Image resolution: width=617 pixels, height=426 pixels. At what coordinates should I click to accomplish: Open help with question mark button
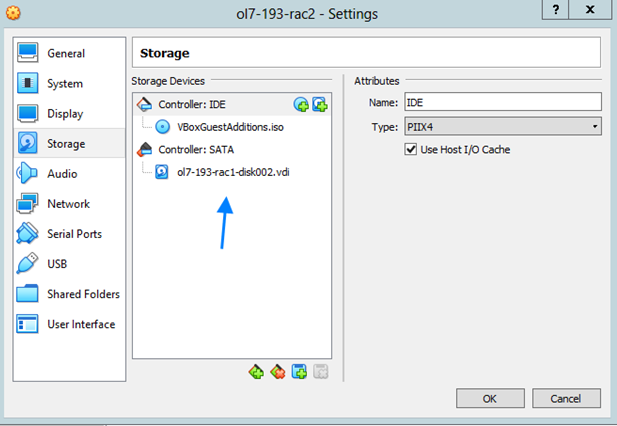(555, 9)
